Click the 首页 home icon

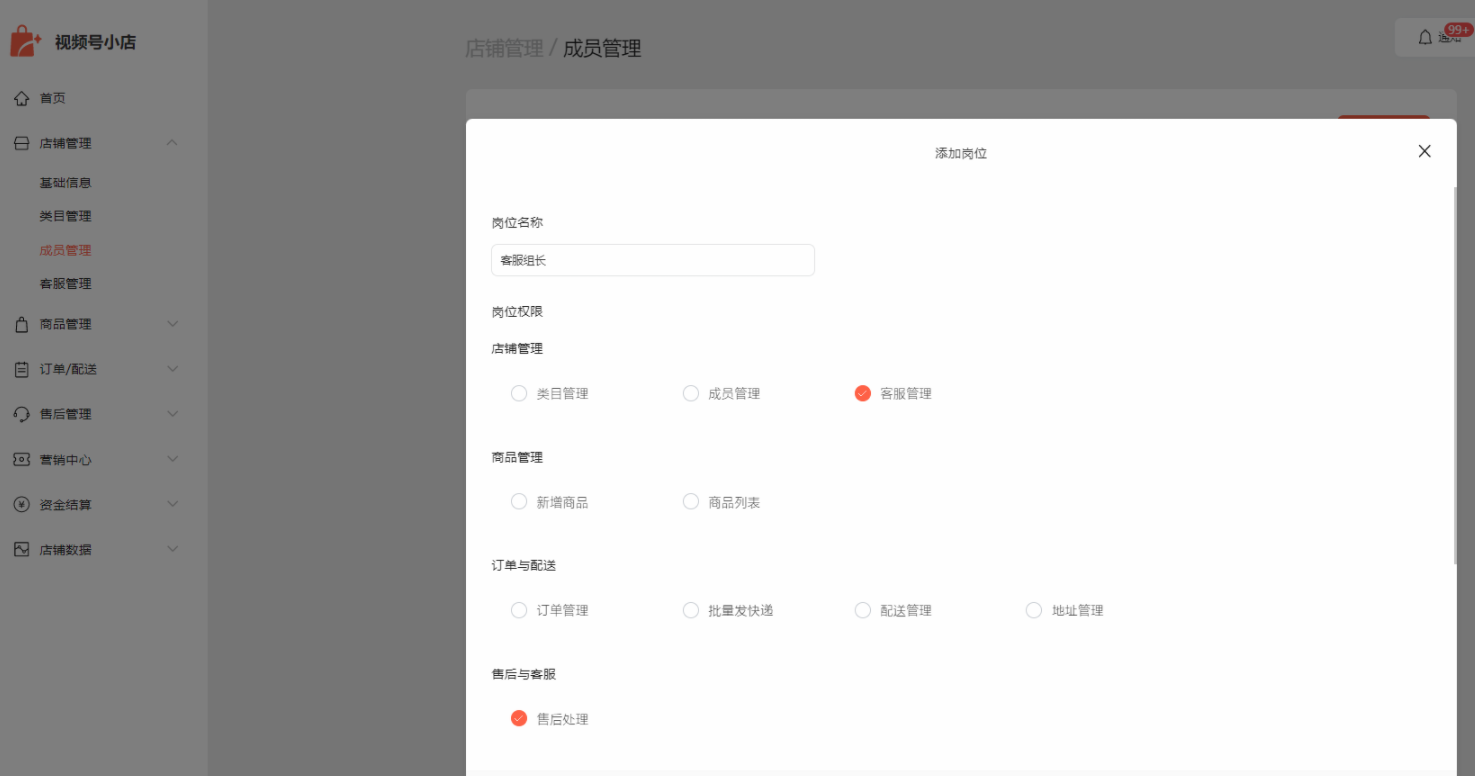(21, 98)
